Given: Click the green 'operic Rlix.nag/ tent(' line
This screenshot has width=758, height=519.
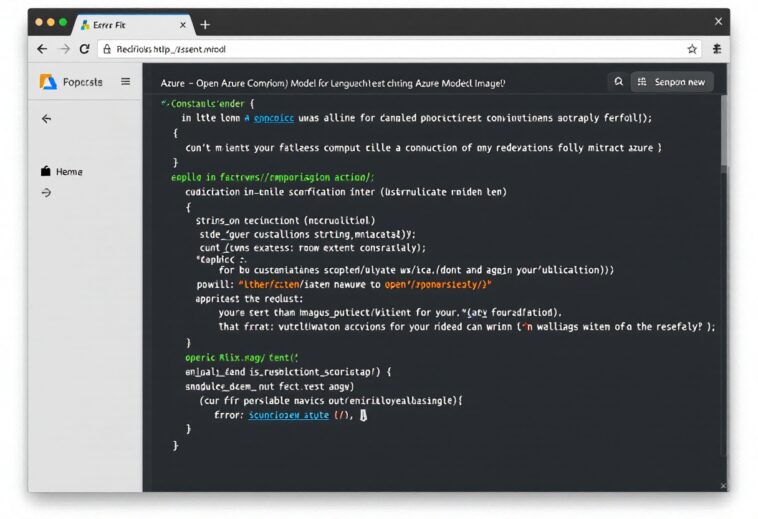Looking at the screenshot, I should [241, 358].
